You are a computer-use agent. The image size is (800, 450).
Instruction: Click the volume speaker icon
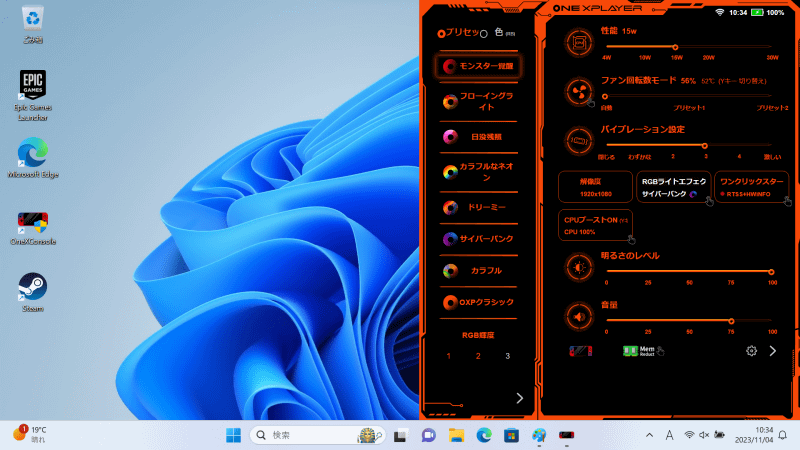579,316
